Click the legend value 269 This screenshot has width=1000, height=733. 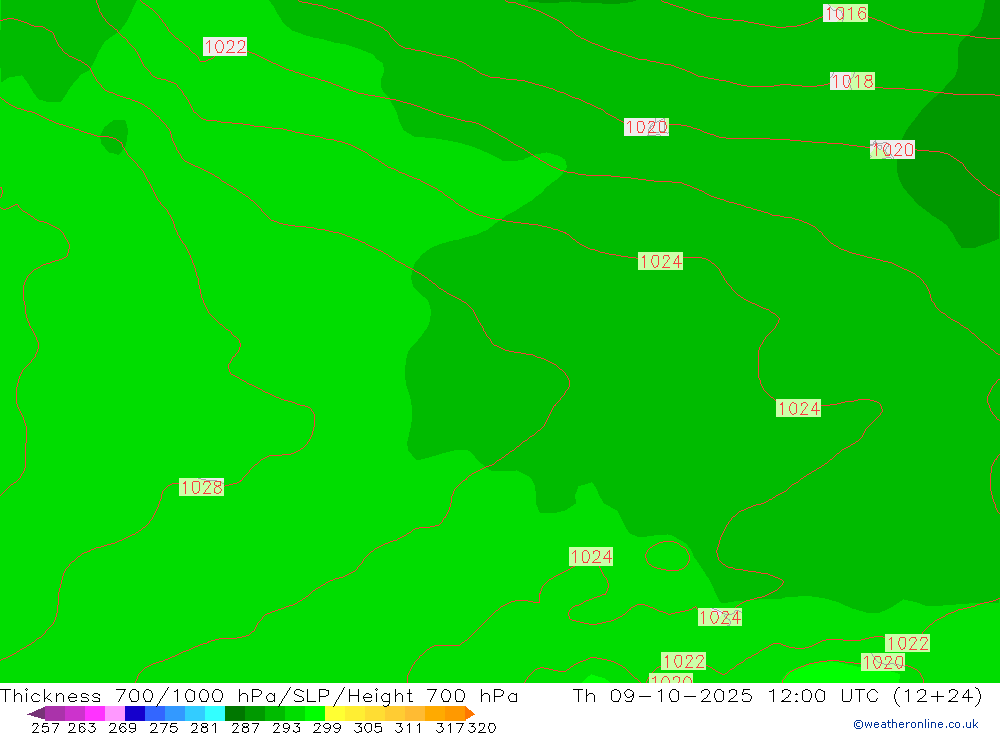[122, 727]
